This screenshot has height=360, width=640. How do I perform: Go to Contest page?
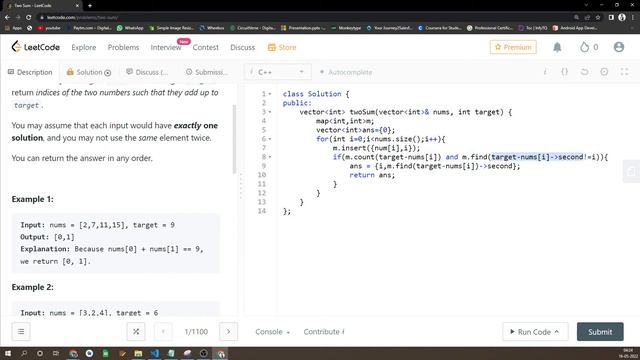(x=206, y=47)
